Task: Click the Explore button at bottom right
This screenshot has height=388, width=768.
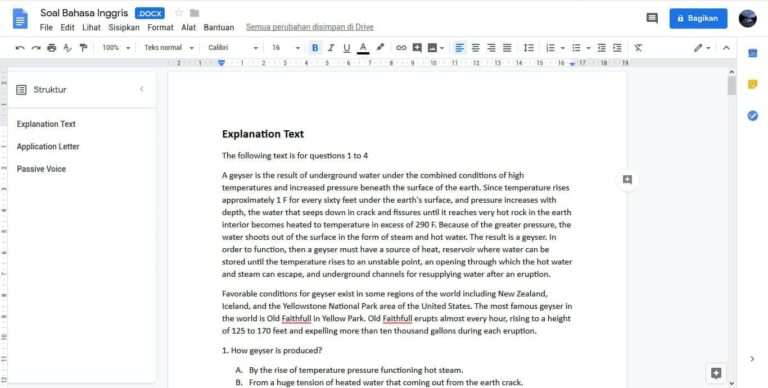Action: click(716, 373)
